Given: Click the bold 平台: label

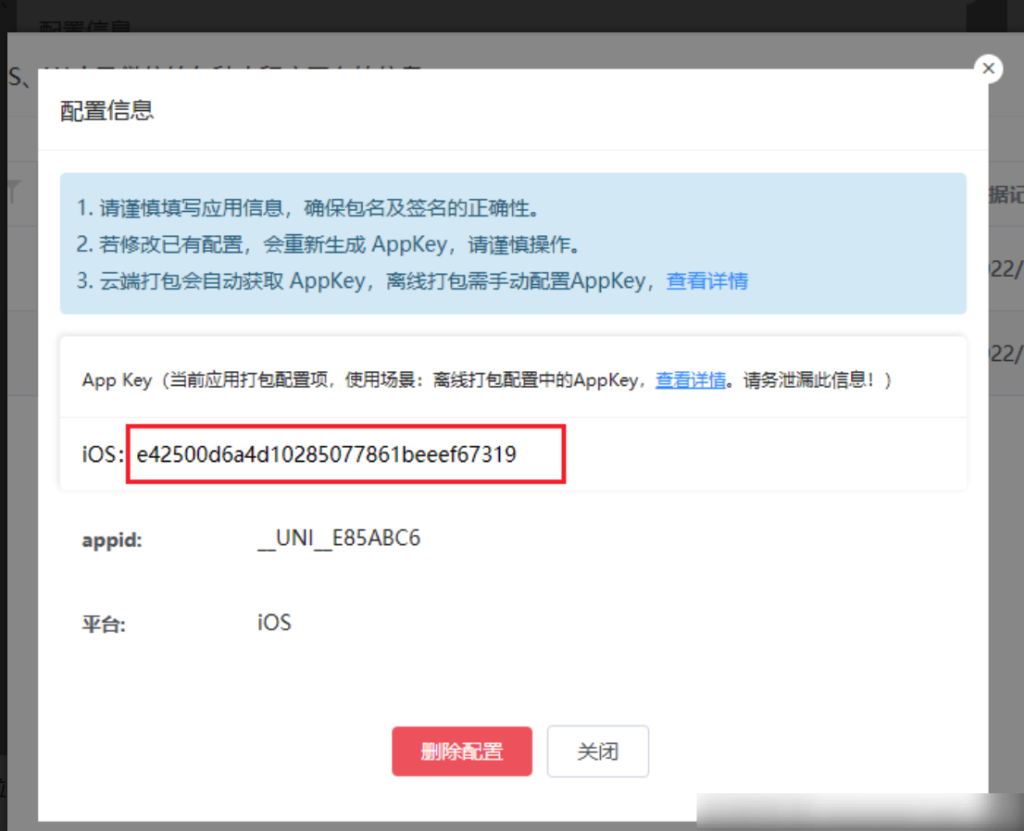Looking at the screenshot, I should click(x=103, y=624).
